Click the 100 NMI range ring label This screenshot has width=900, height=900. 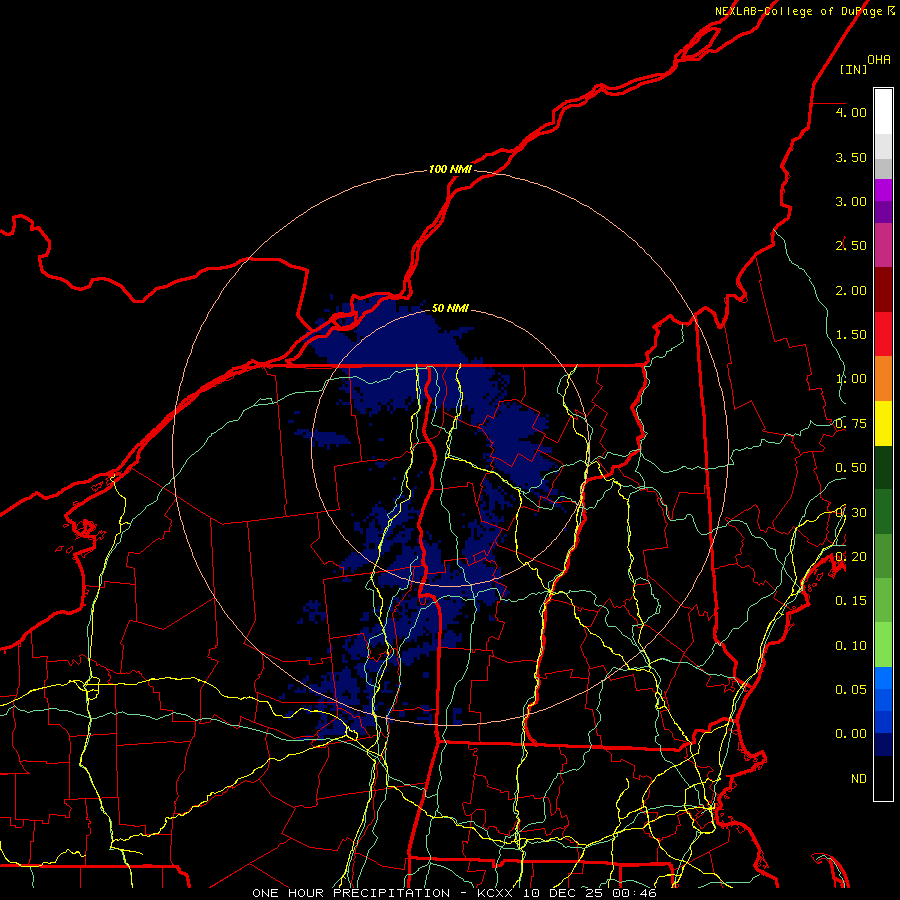tap(450, 169)
